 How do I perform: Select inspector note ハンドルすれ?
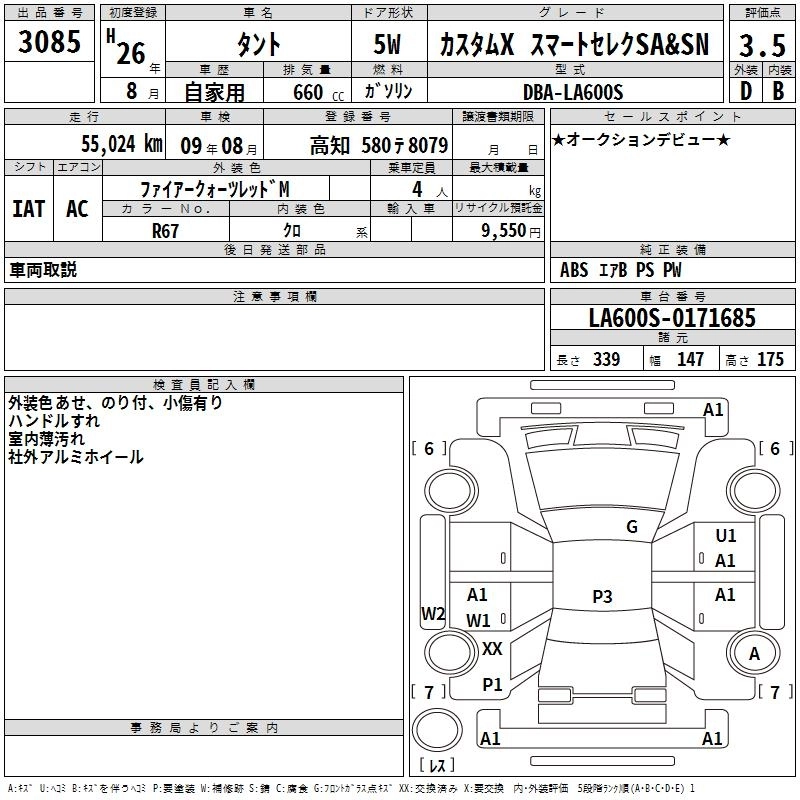(x=54, y=421)
